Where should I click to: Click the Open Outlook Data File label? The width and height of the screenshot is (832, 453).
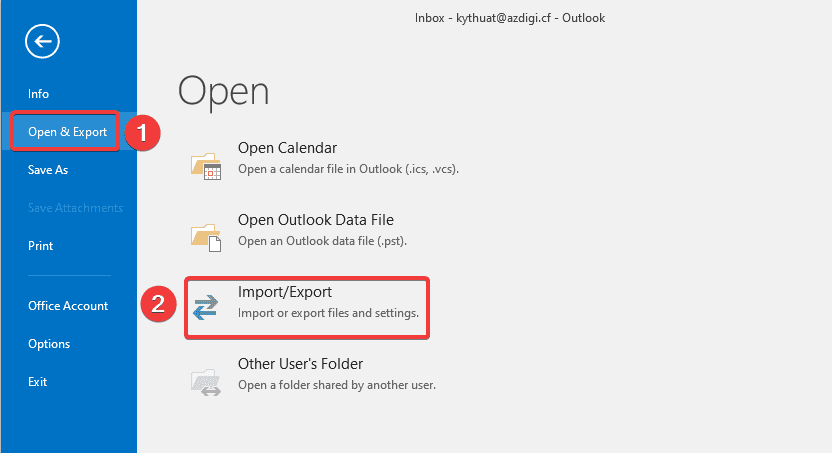315,220
